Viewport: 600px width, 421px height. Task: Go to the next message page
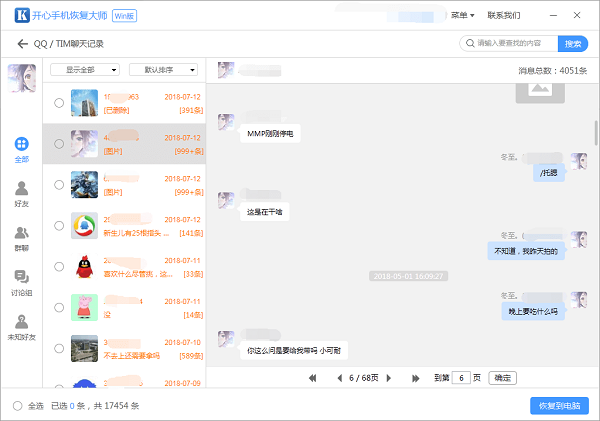click(389, 378)
